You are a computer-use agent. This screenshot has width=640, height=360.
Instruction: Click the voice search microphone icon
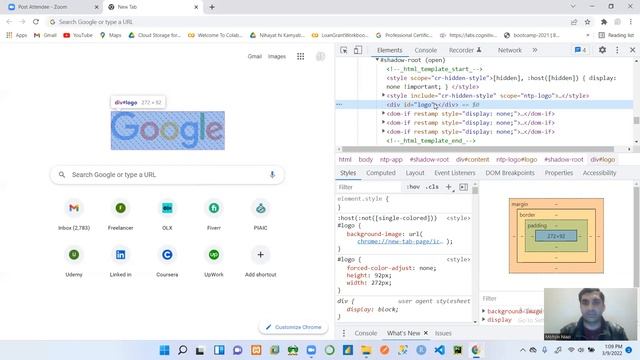pyautogui.click(x=272, y=175)
